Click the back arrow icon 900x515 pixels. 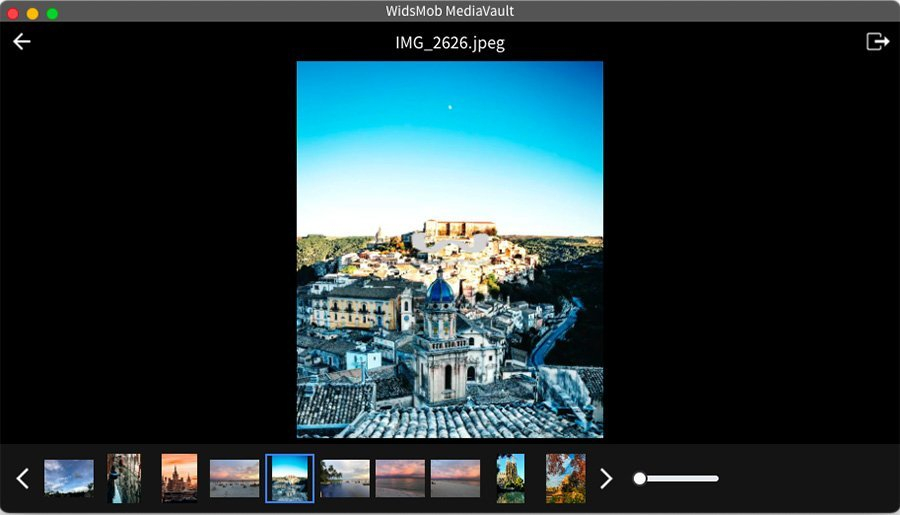22,41
